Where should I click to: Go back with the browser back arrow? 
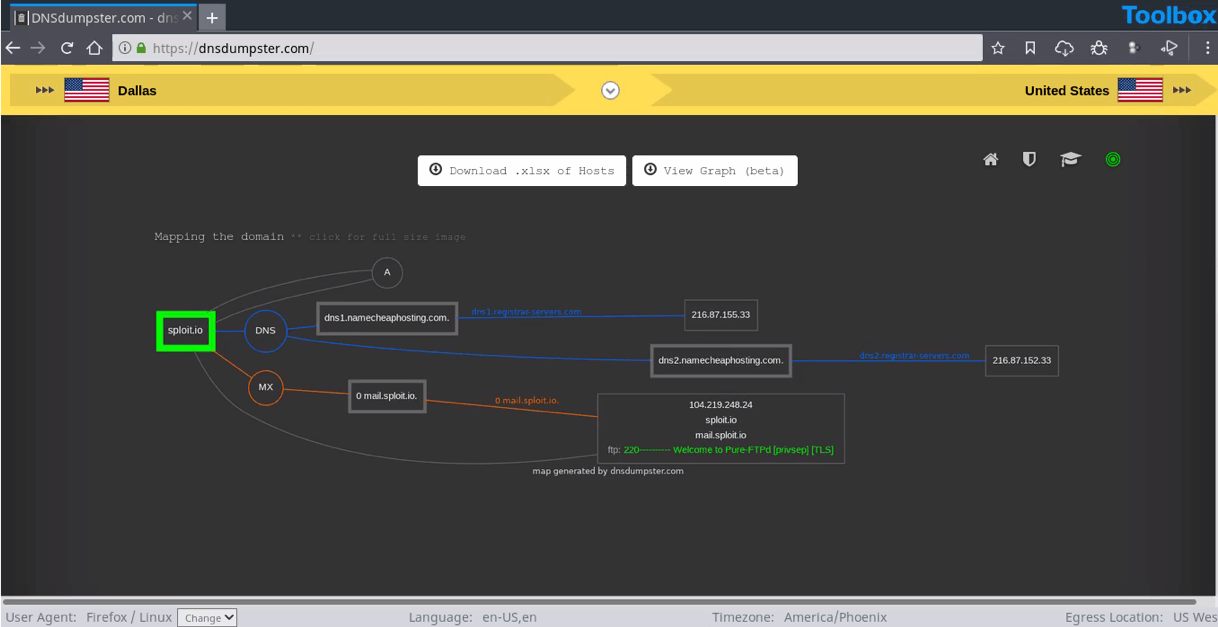tap(13, 48)
